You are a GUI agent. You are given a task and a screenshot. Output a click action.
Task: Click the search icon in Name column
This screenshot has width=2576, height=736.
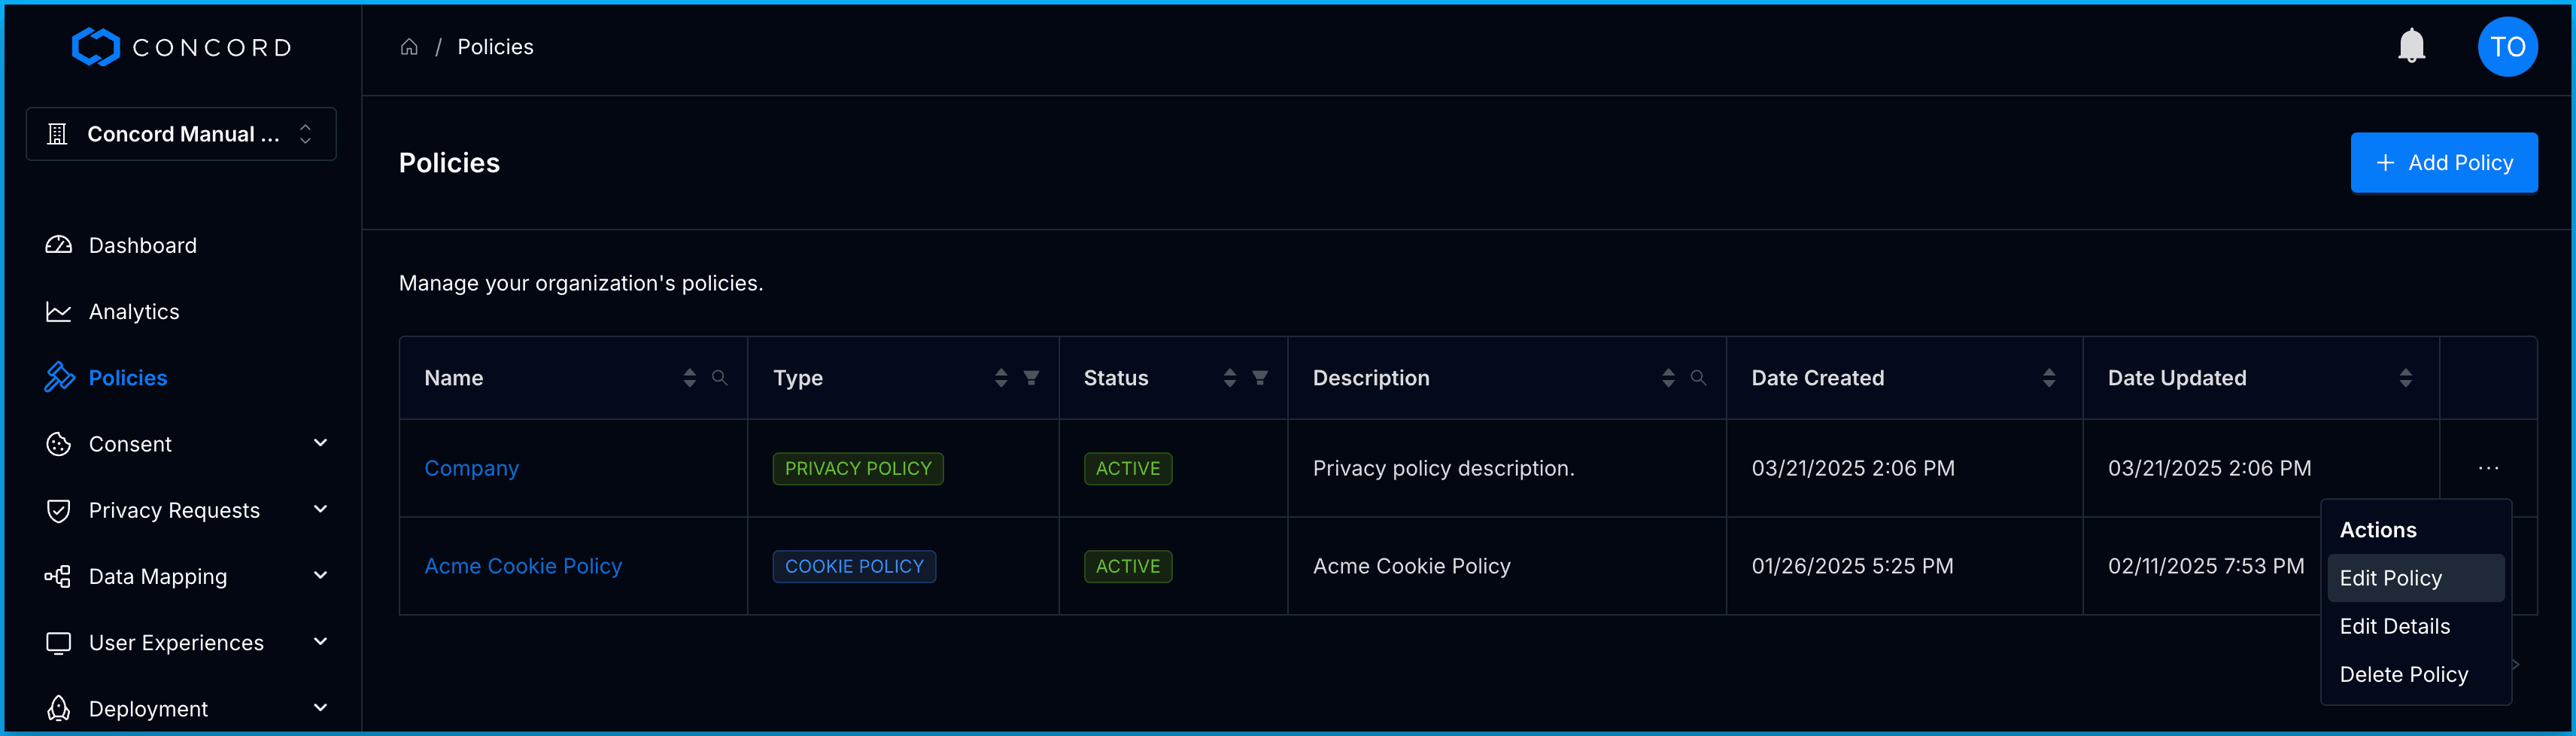(719, 378)
